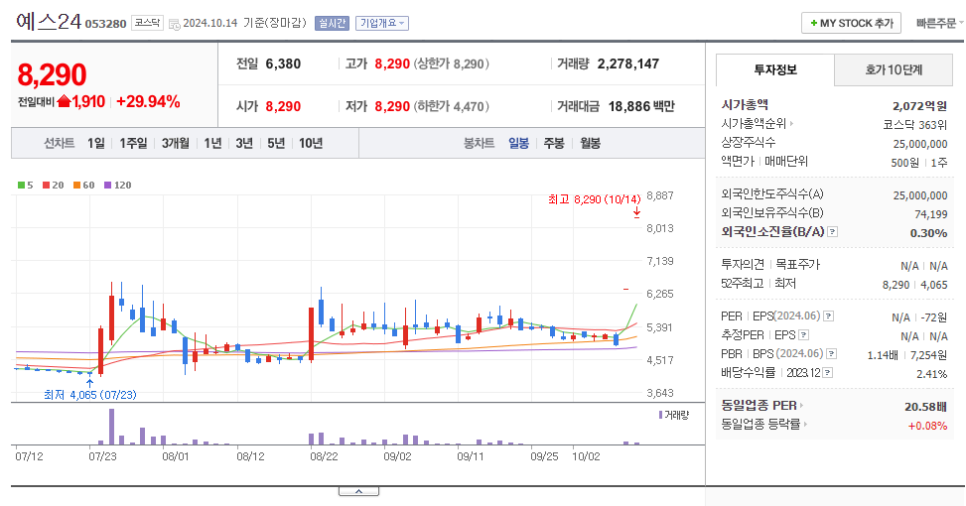
Task: Select the 주봉 candle chart
Action: point(554,143)
